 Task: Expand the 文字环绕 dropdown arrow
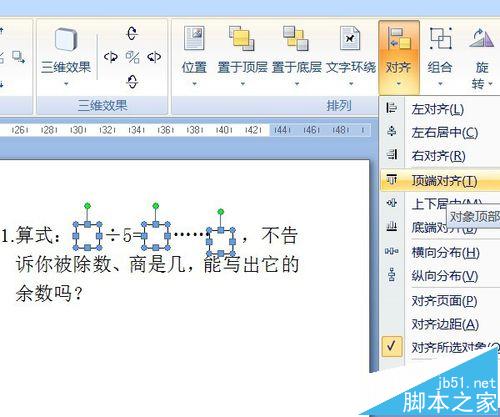(351, 84)
